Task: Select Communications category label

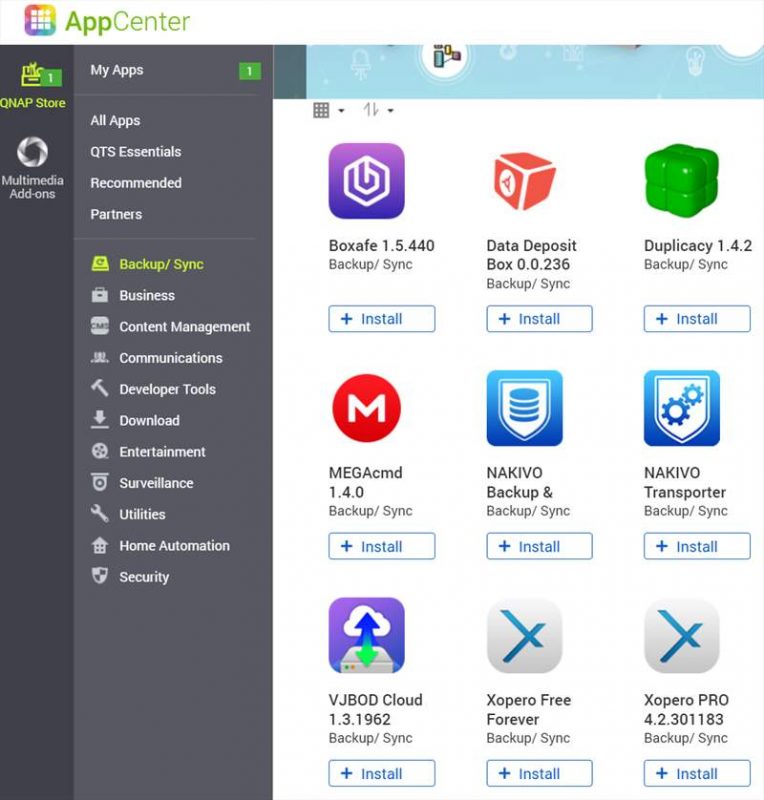Action: click(171, 358)
